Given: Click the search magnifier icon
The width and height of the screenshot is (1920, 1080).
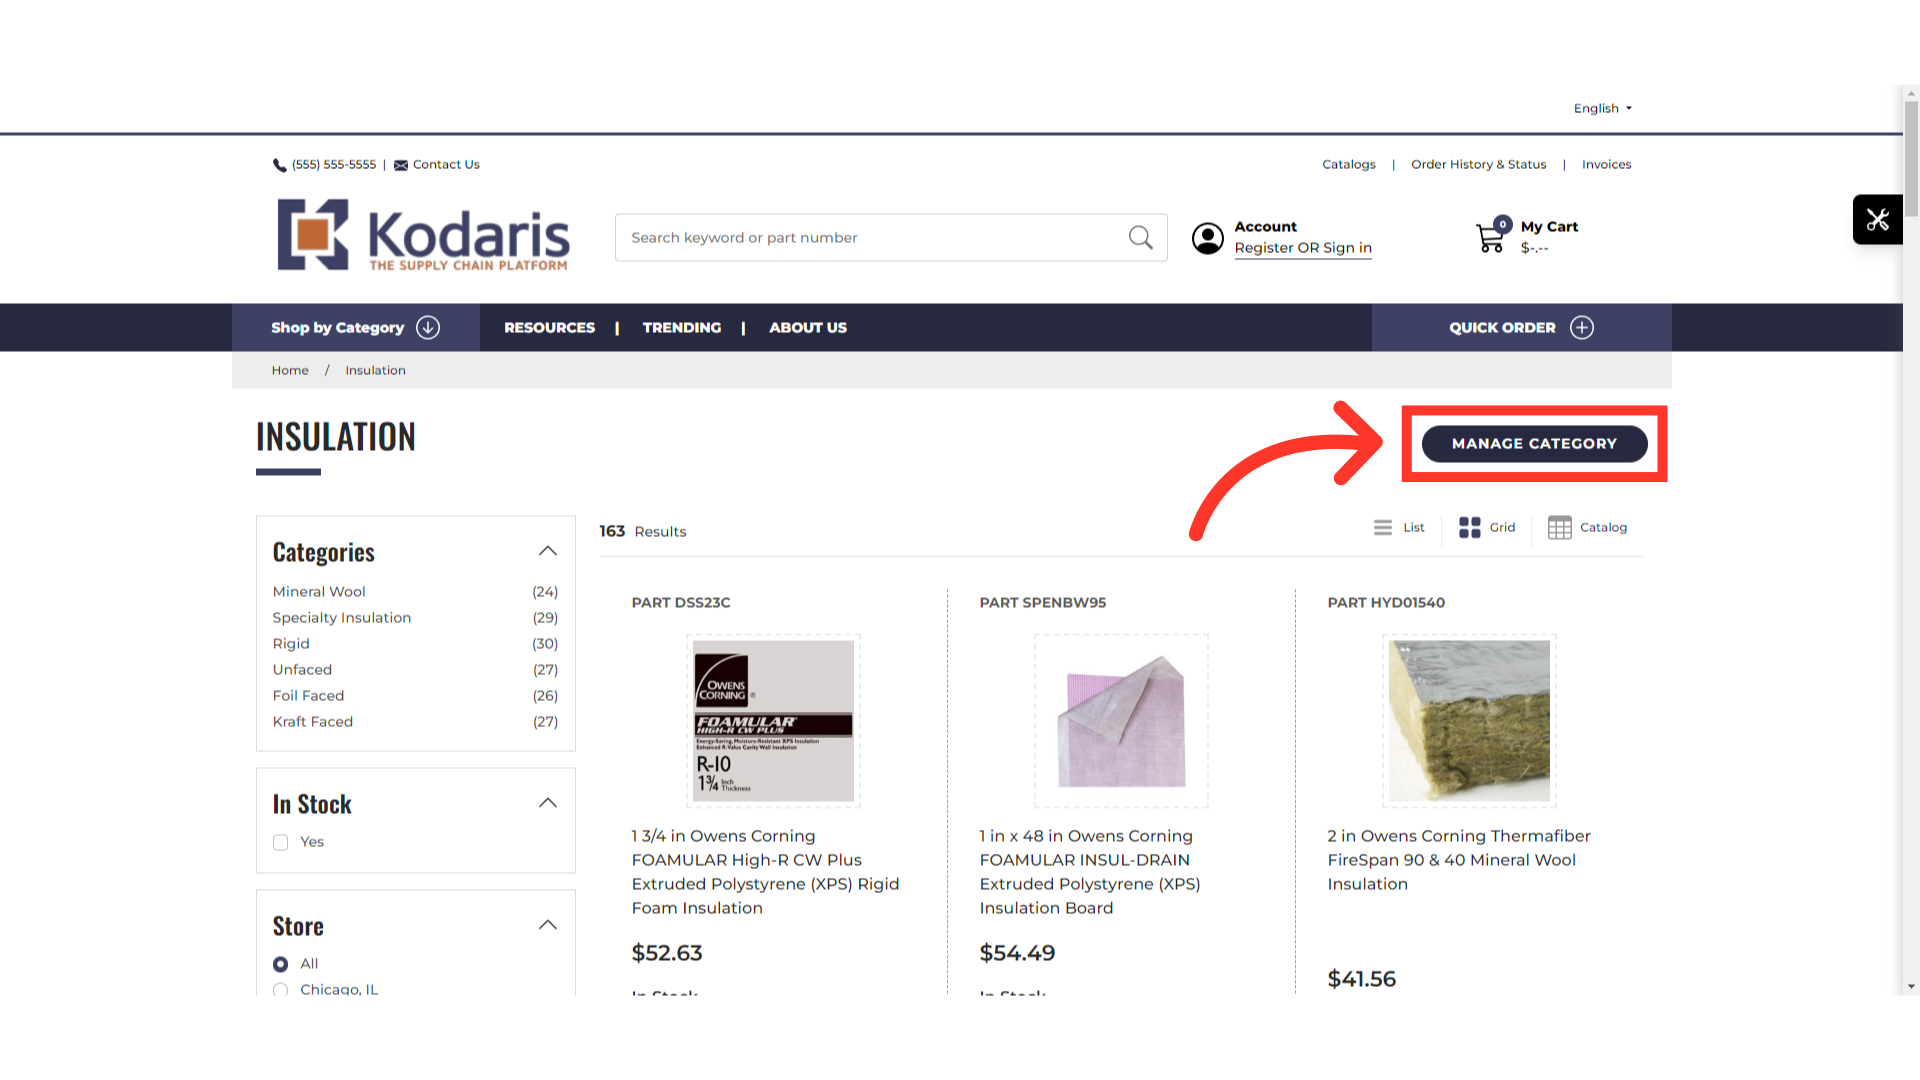Looking at the screenshot, I should click(x=1140, y=237).
